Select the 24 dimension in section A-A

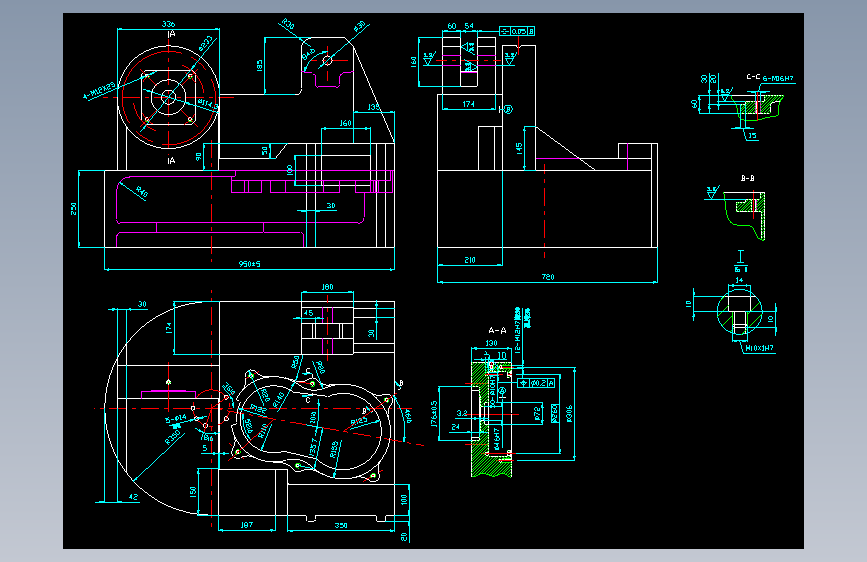456,426
